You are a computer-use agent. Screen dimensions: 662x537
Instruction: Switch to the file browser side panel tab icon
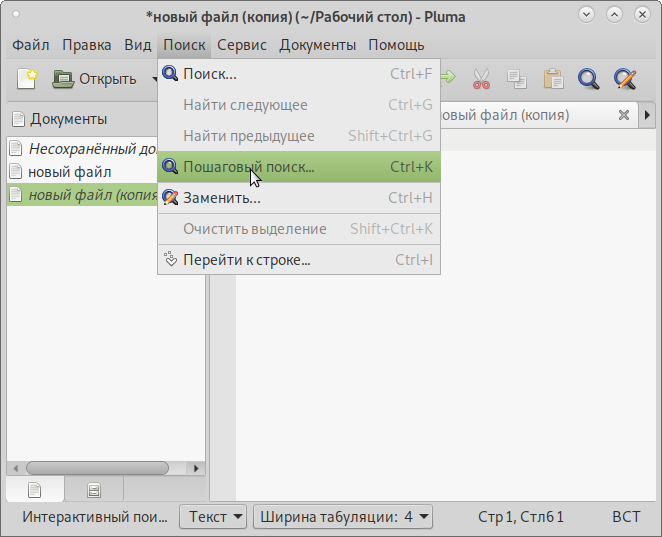(x=94, y=490)
